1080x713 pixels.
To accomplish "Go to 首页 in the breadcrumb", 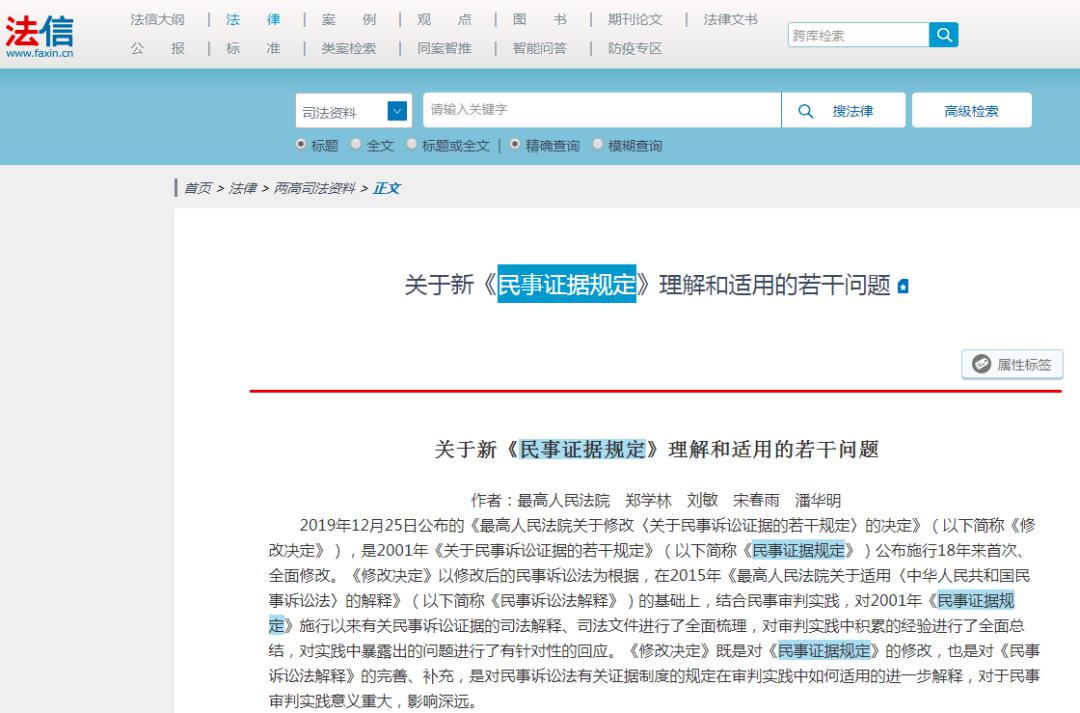I will 198,188.
